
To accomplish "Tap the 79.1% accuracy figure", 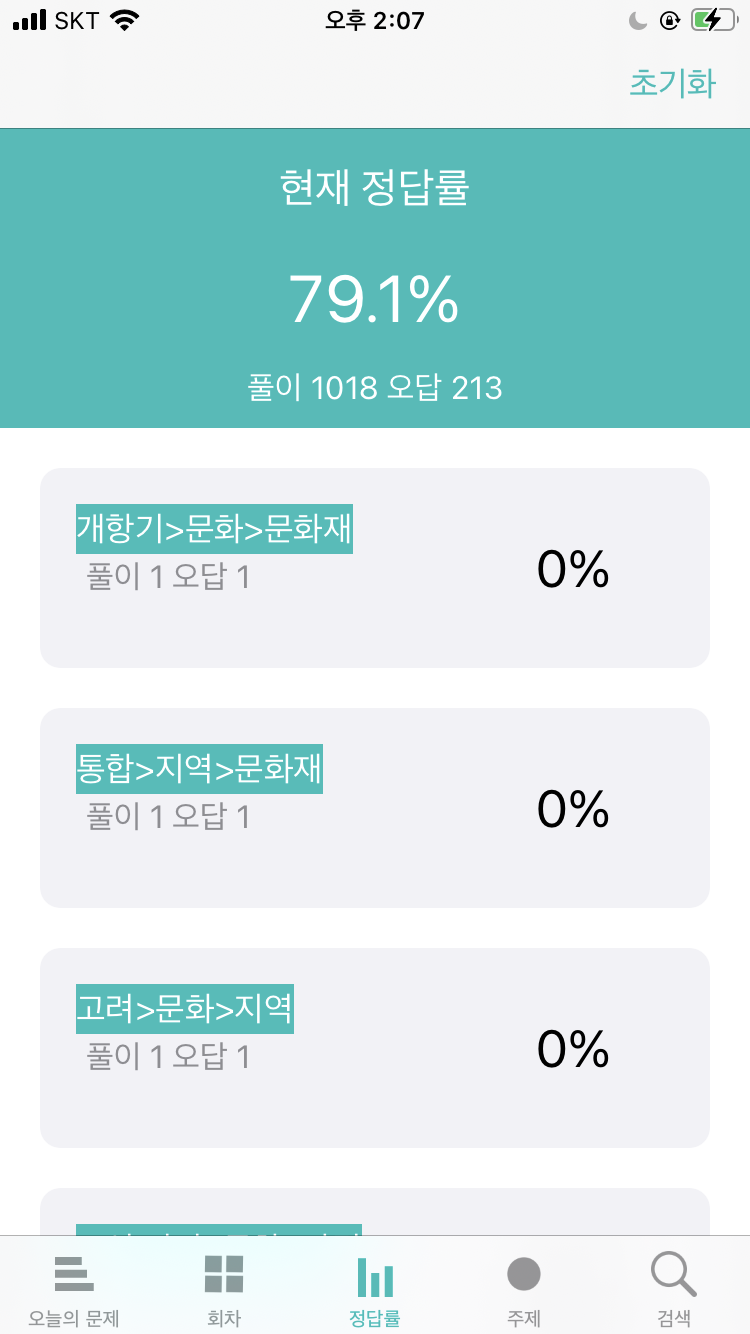I will pos(374,298).
